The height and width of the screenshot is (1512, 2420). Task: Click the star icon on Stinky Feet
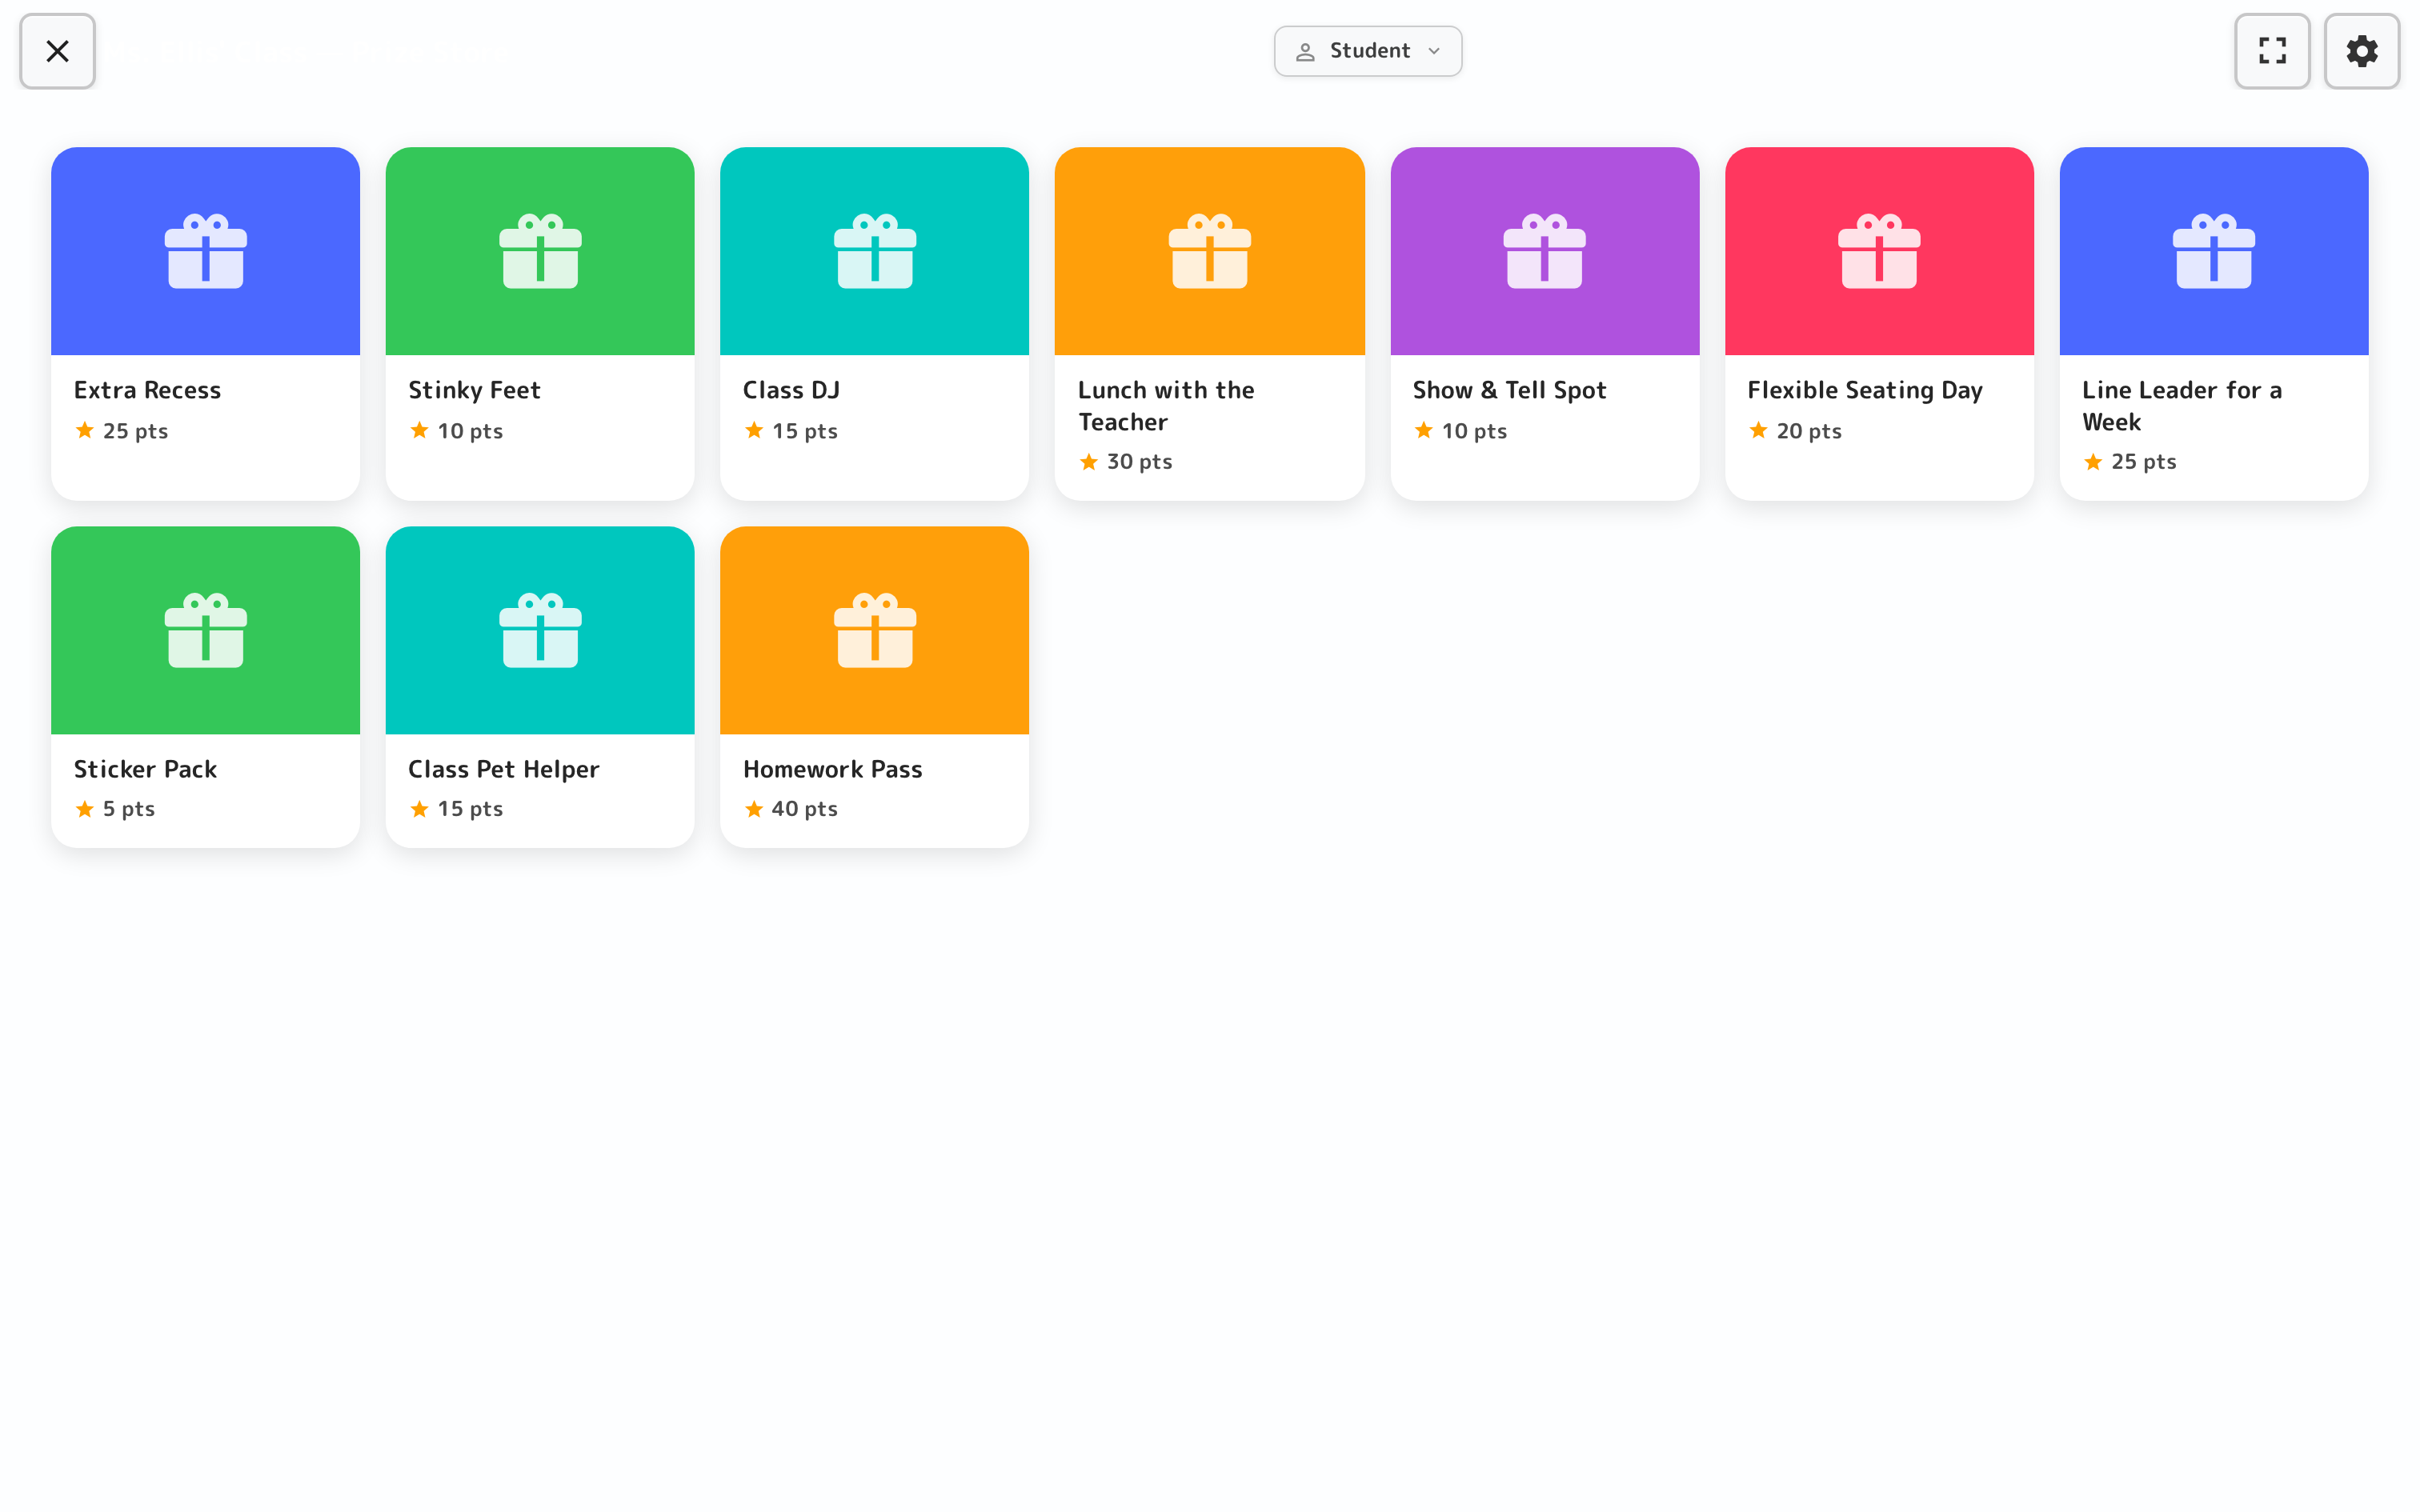click(x=419, y=430)
